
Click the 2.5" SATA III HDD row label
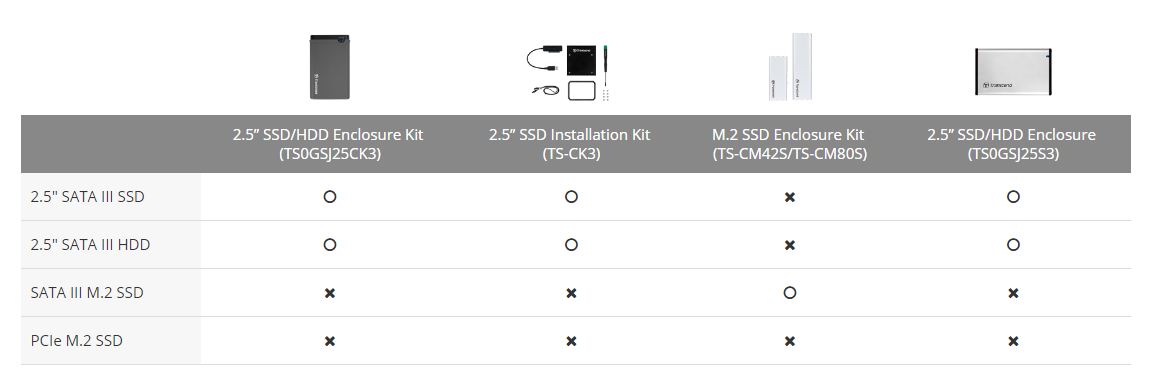click(90, 244)
